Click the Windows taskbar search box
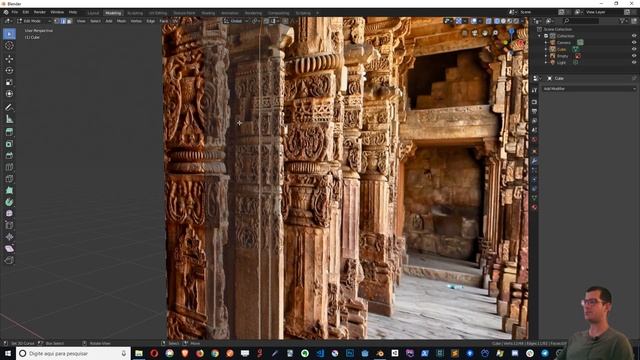 click(x=73, y=353)
